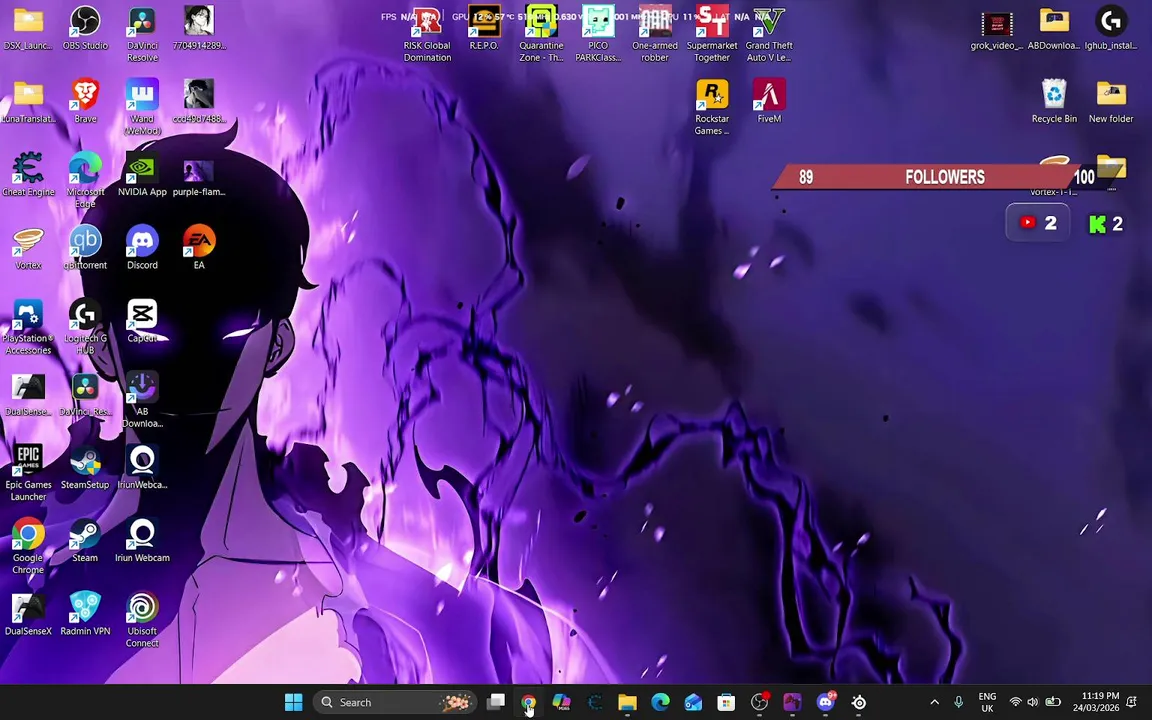Open the Vortex shortcut in the left column
Image resolution: width=1152 pixels, height=720 pixels.
[x=28, y=248]
